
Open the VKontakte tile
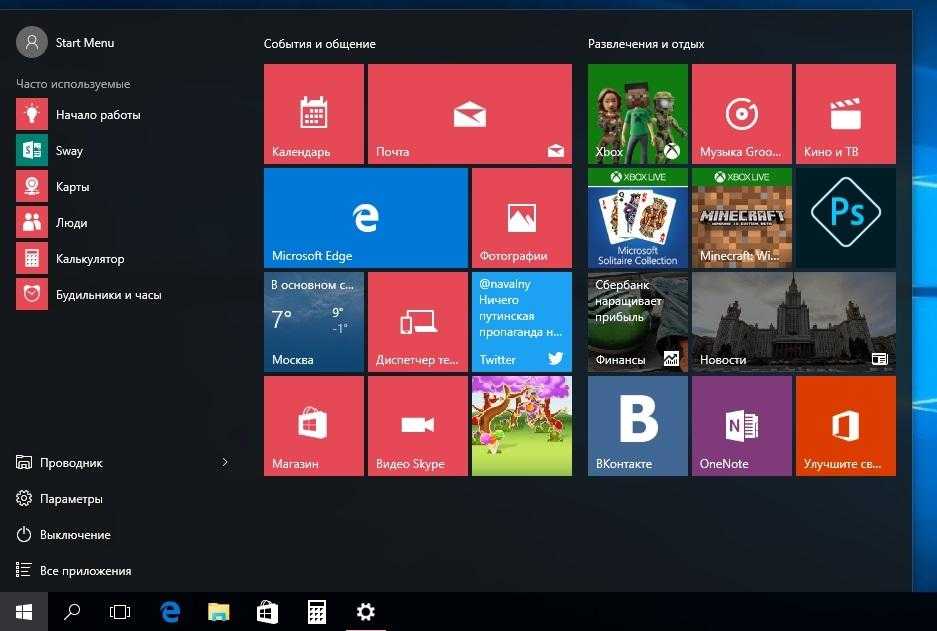point(637,425)
